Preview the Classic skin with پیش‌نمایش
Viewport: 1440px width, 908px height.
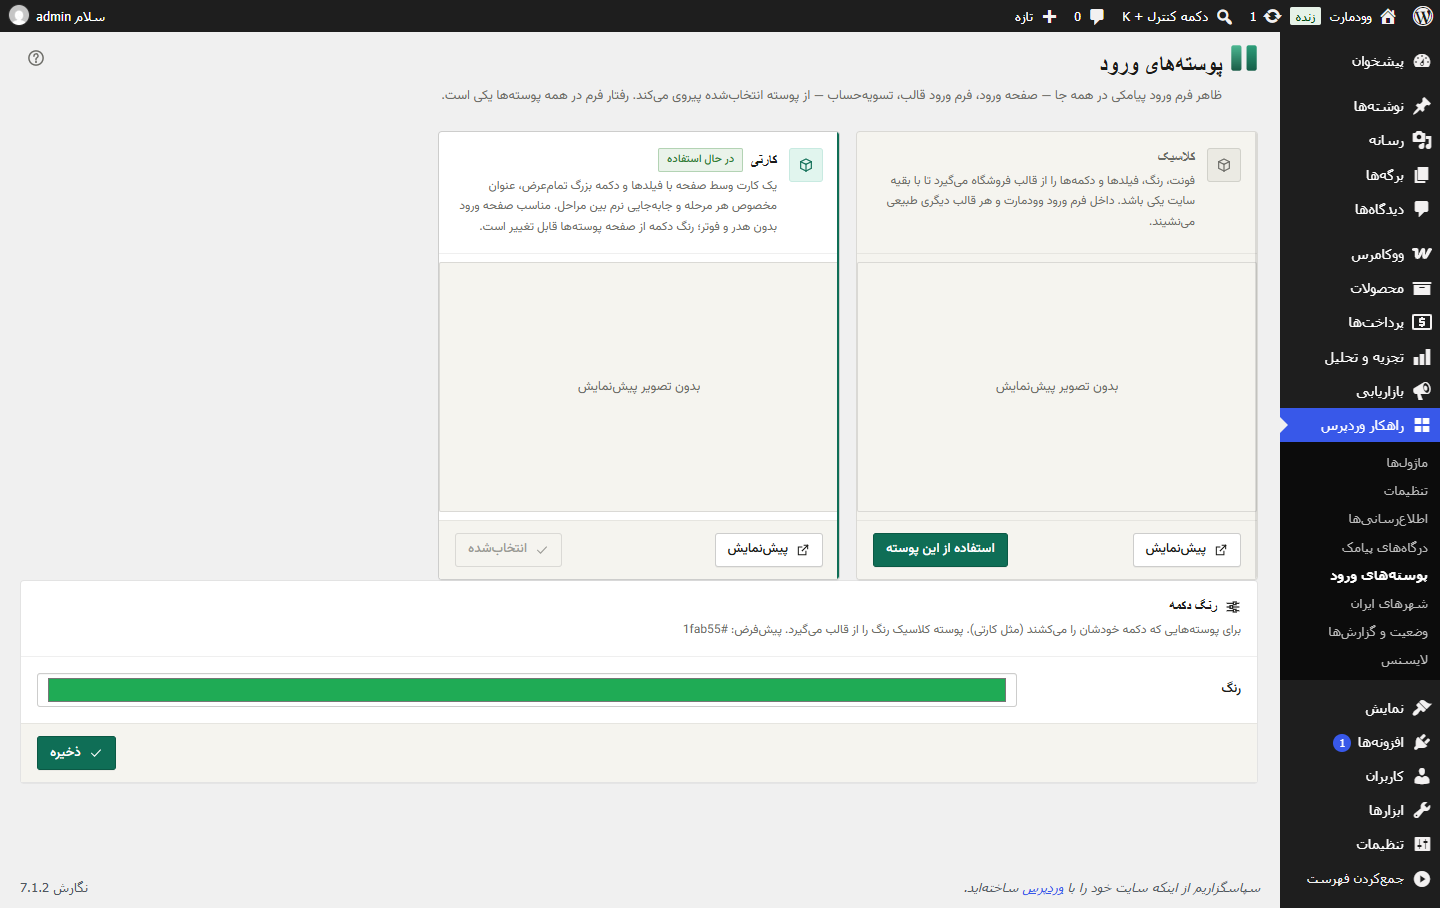tap(1187, 549)
